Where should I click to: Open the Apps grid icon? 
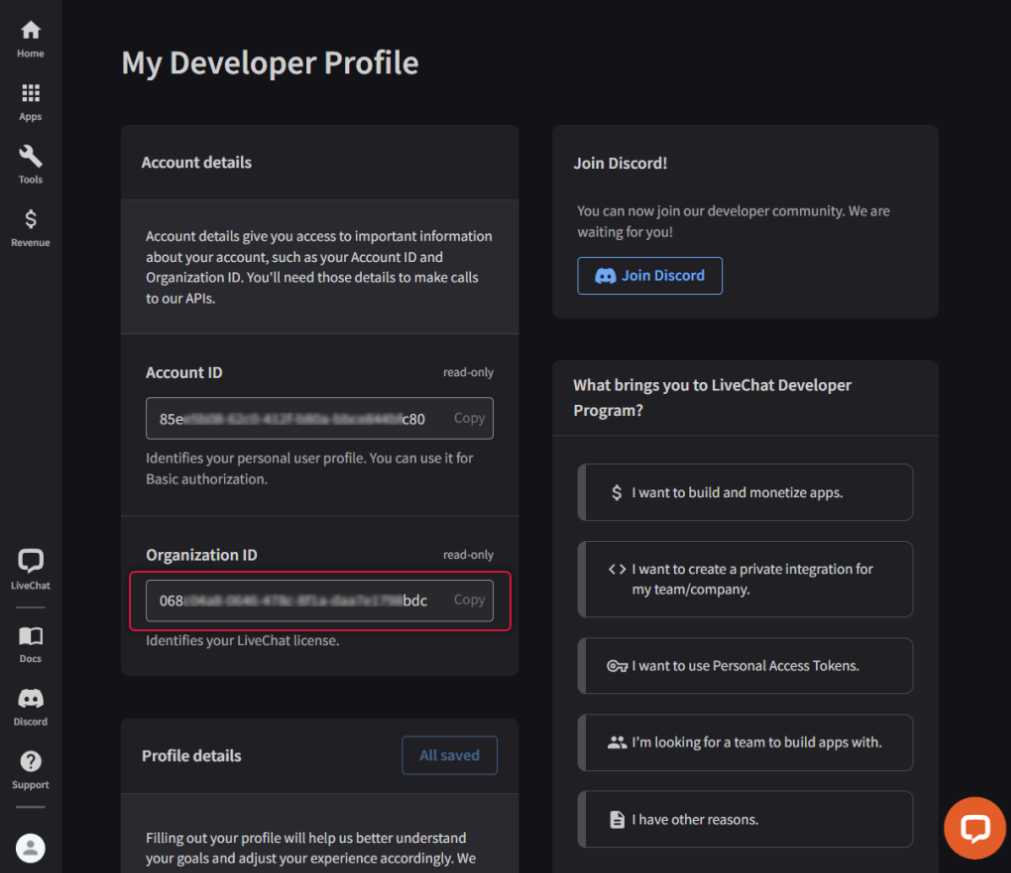tap(30, 102)
